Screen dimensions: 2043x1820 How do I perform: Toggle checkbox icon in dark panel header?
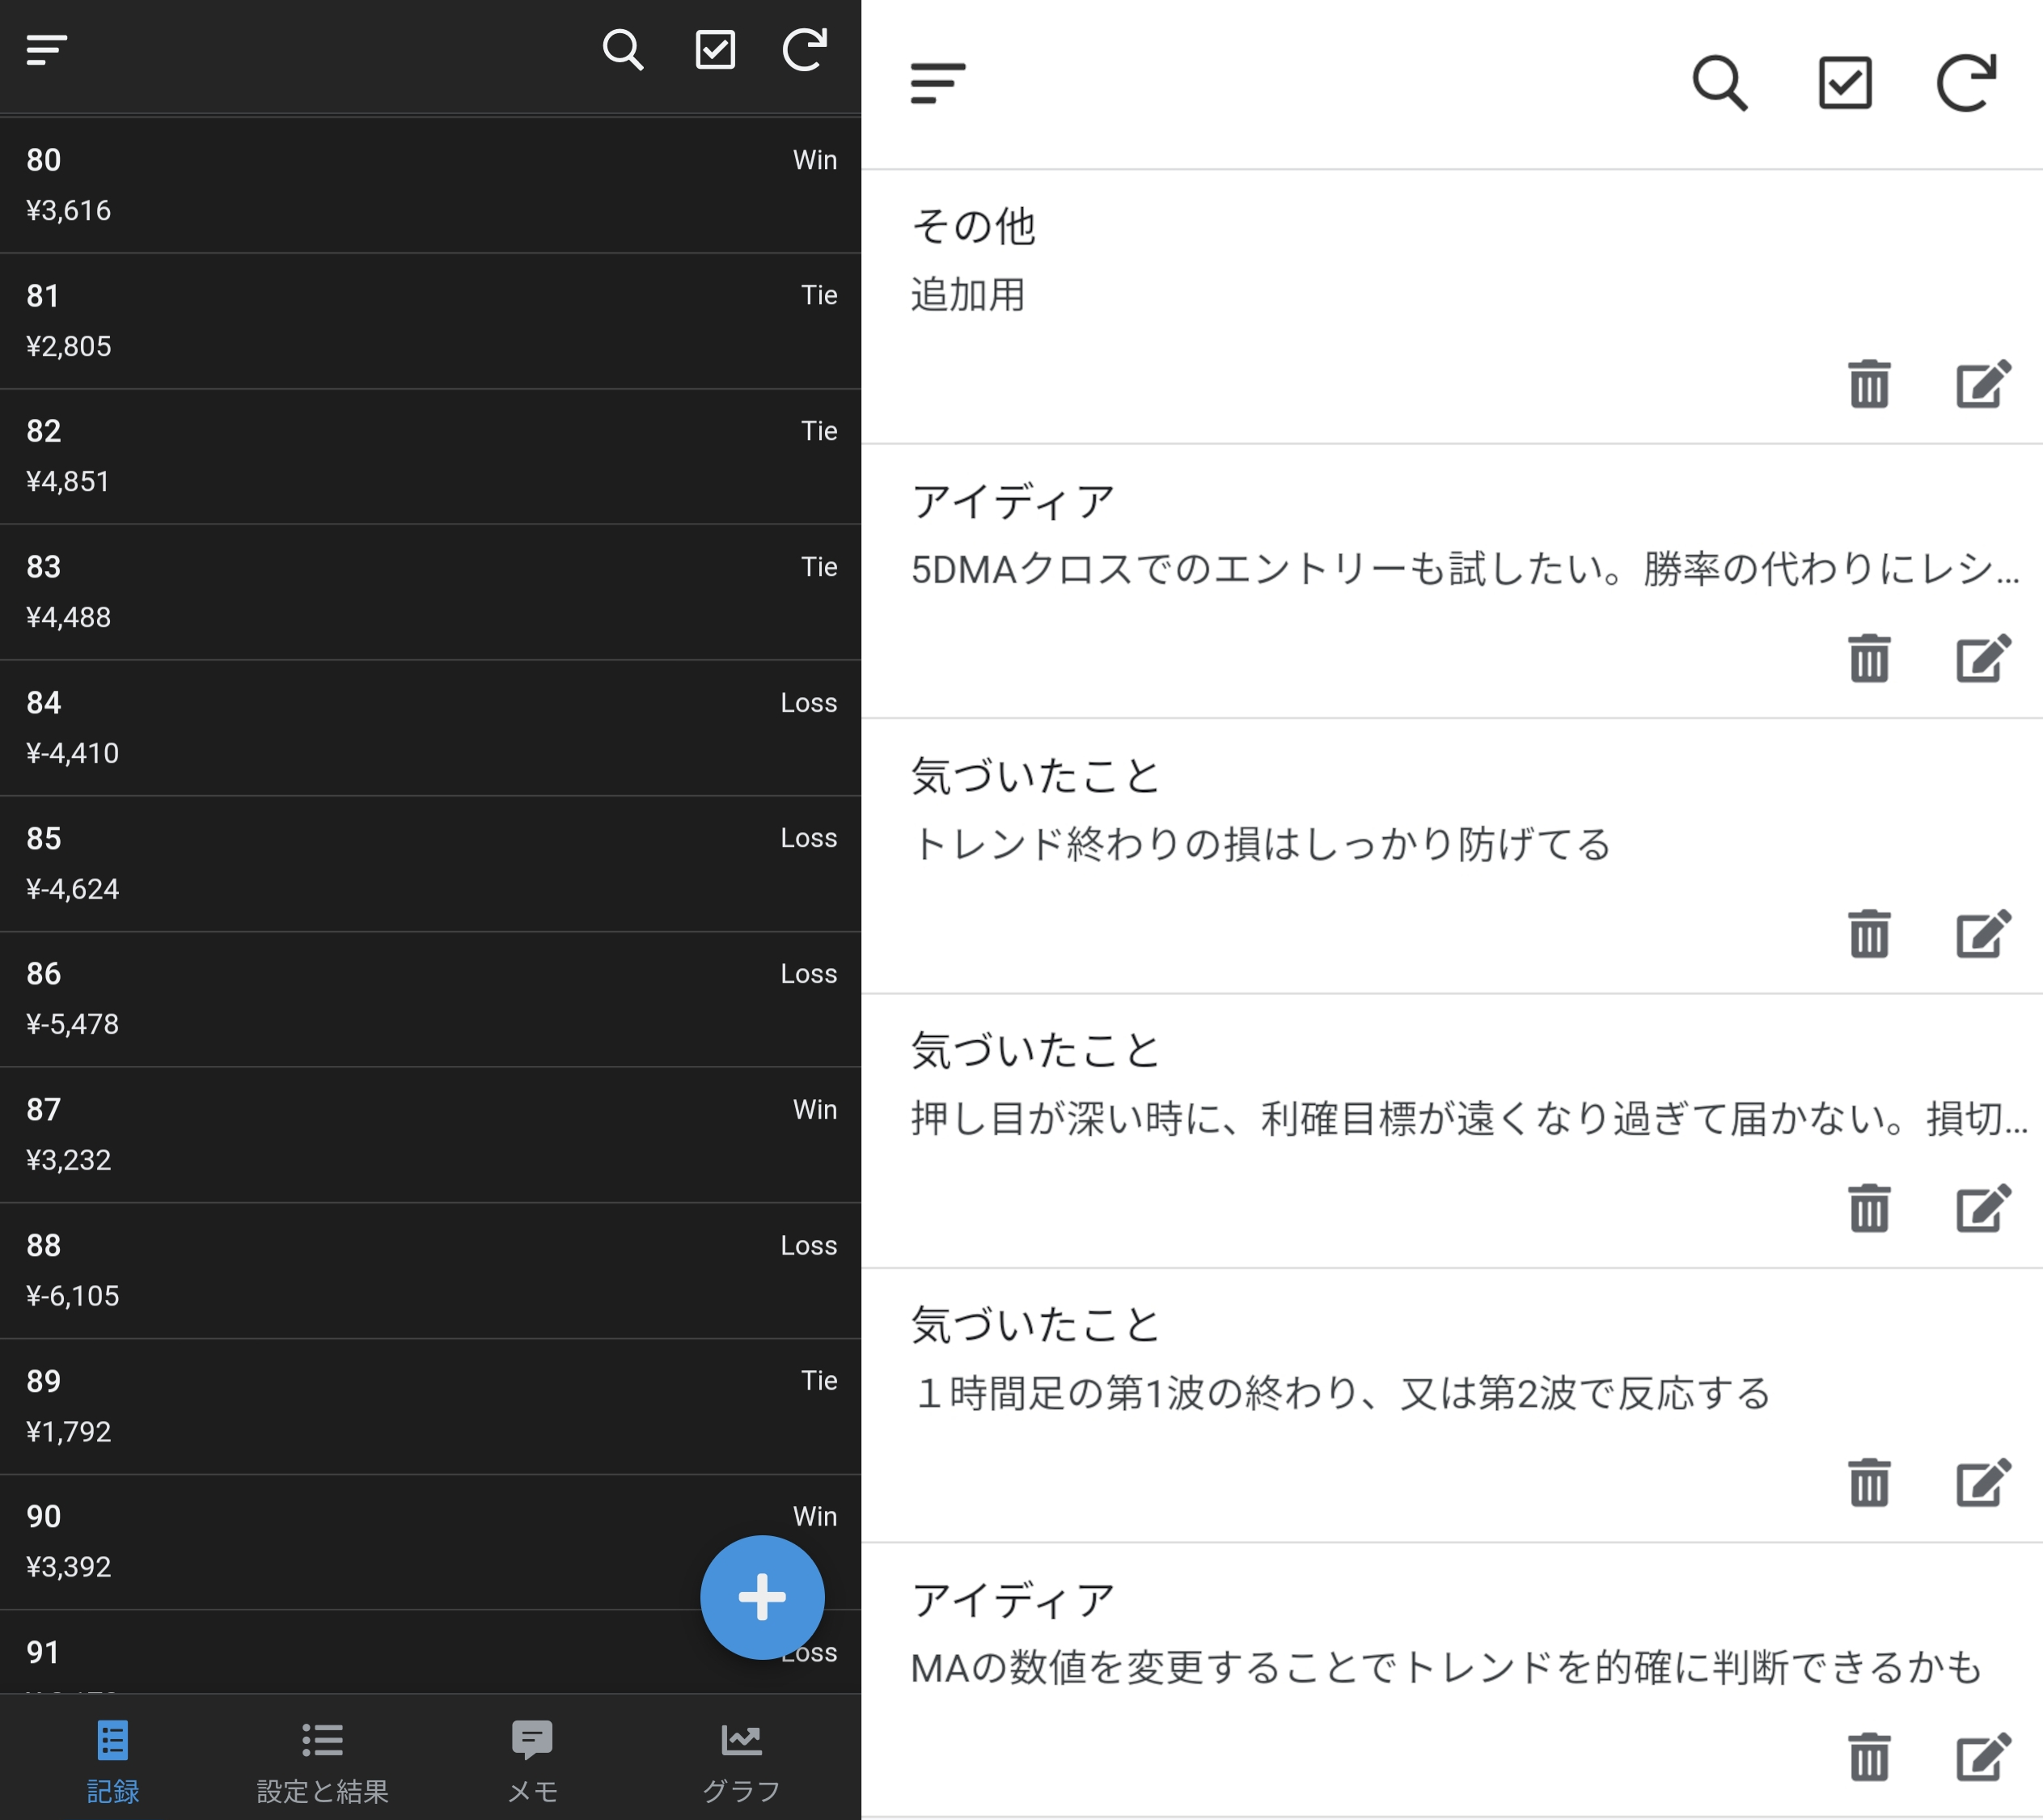pos(715,49)
